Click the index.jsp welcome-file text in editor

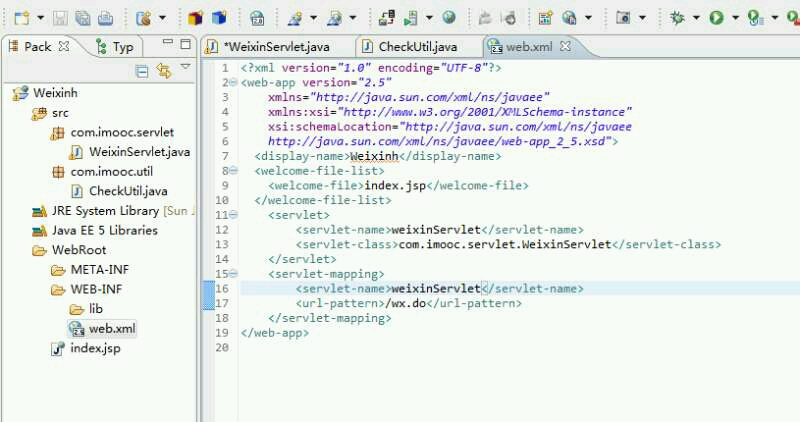[395, 186]
